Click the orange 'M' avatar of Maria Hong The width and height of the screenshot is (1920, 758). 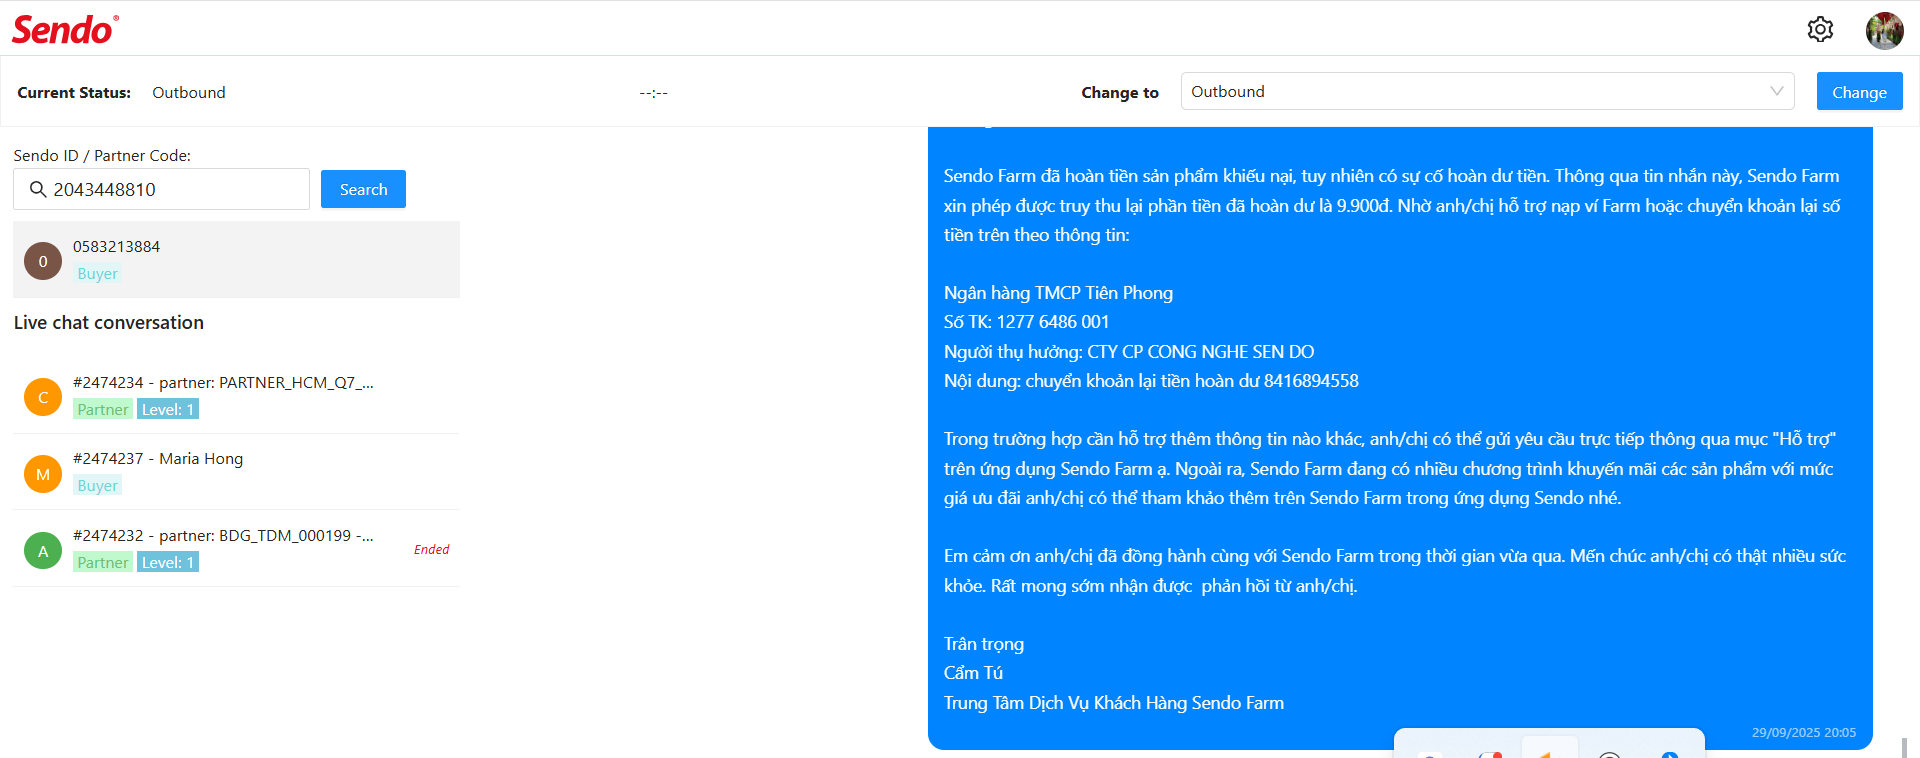click(x=43, y=474)
